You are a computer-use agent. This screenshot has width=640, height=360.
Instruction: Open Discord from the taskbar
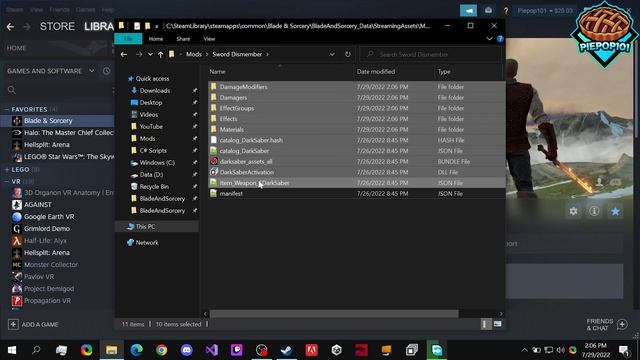coord(187,350)
